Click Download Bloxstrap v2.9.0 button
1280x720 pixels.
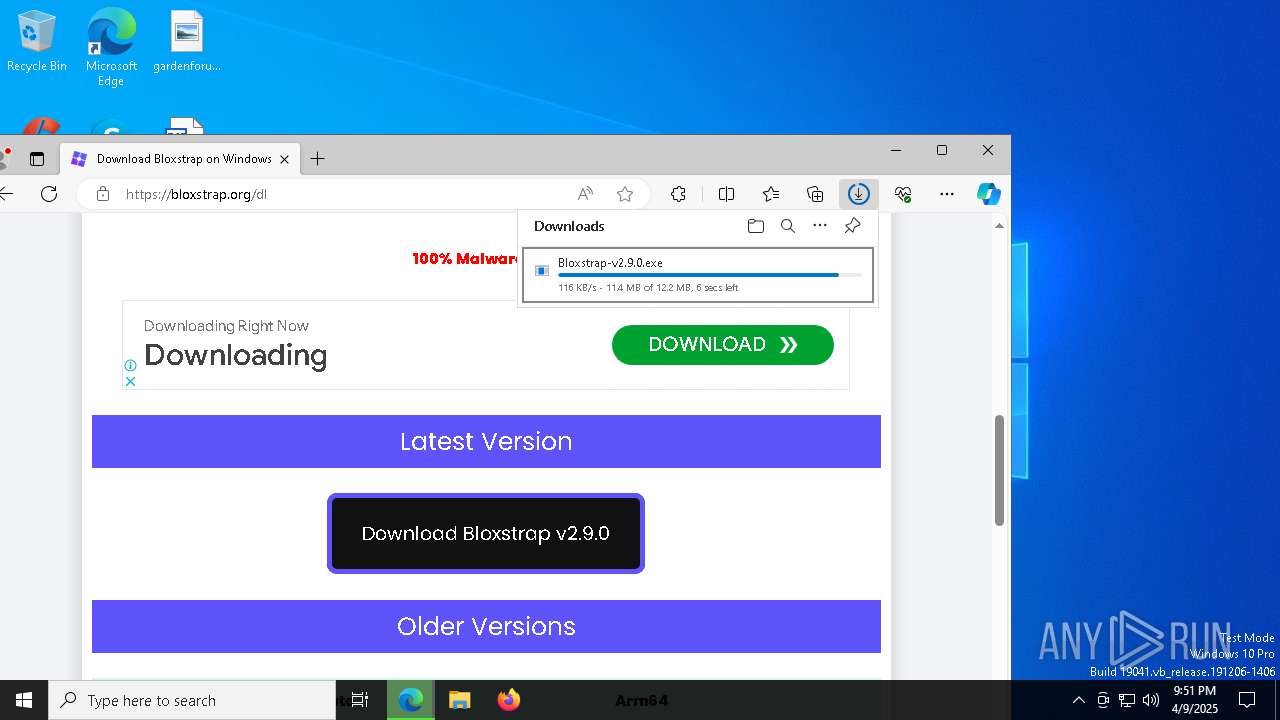coord(486,533)
